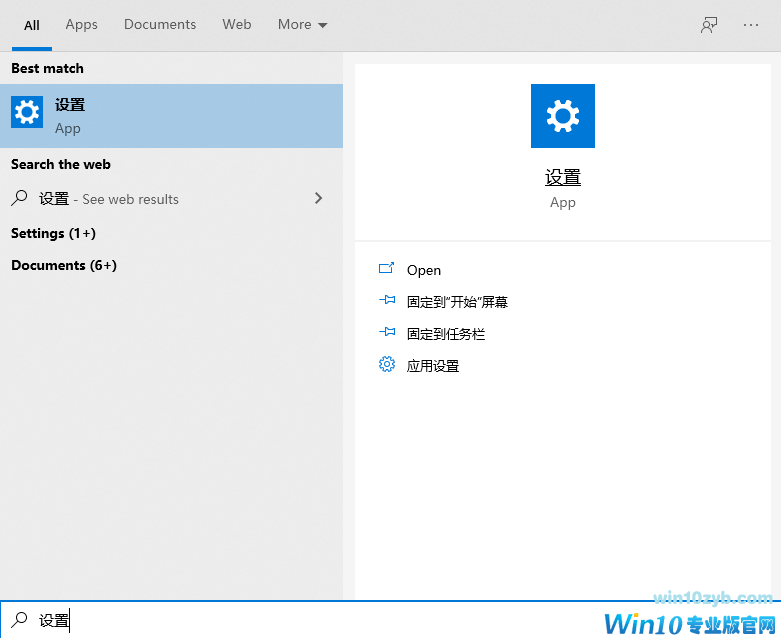
Task: Expand the More dropdown
Action: [302, 24]
